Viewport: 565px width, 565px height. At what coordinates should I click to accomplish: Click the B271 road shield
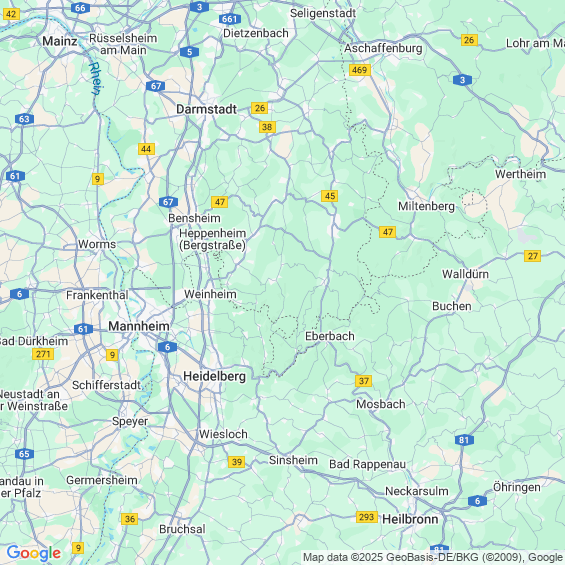point(43,354)
